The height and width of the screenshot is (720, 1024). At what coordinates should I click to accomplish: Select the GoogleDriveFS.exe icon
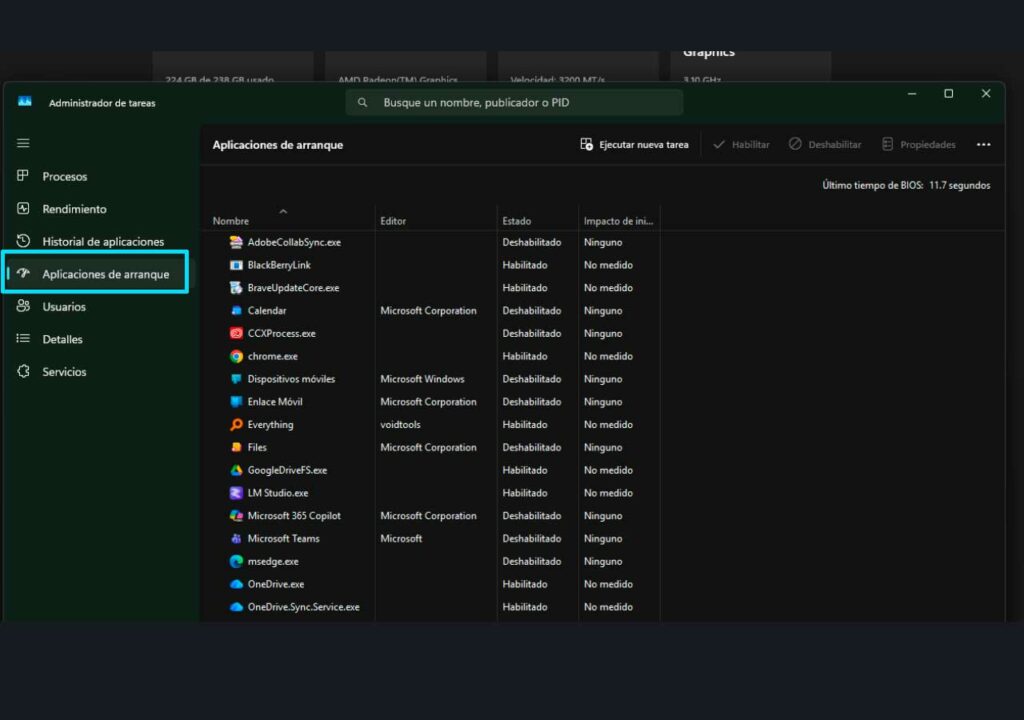point(236,470)
